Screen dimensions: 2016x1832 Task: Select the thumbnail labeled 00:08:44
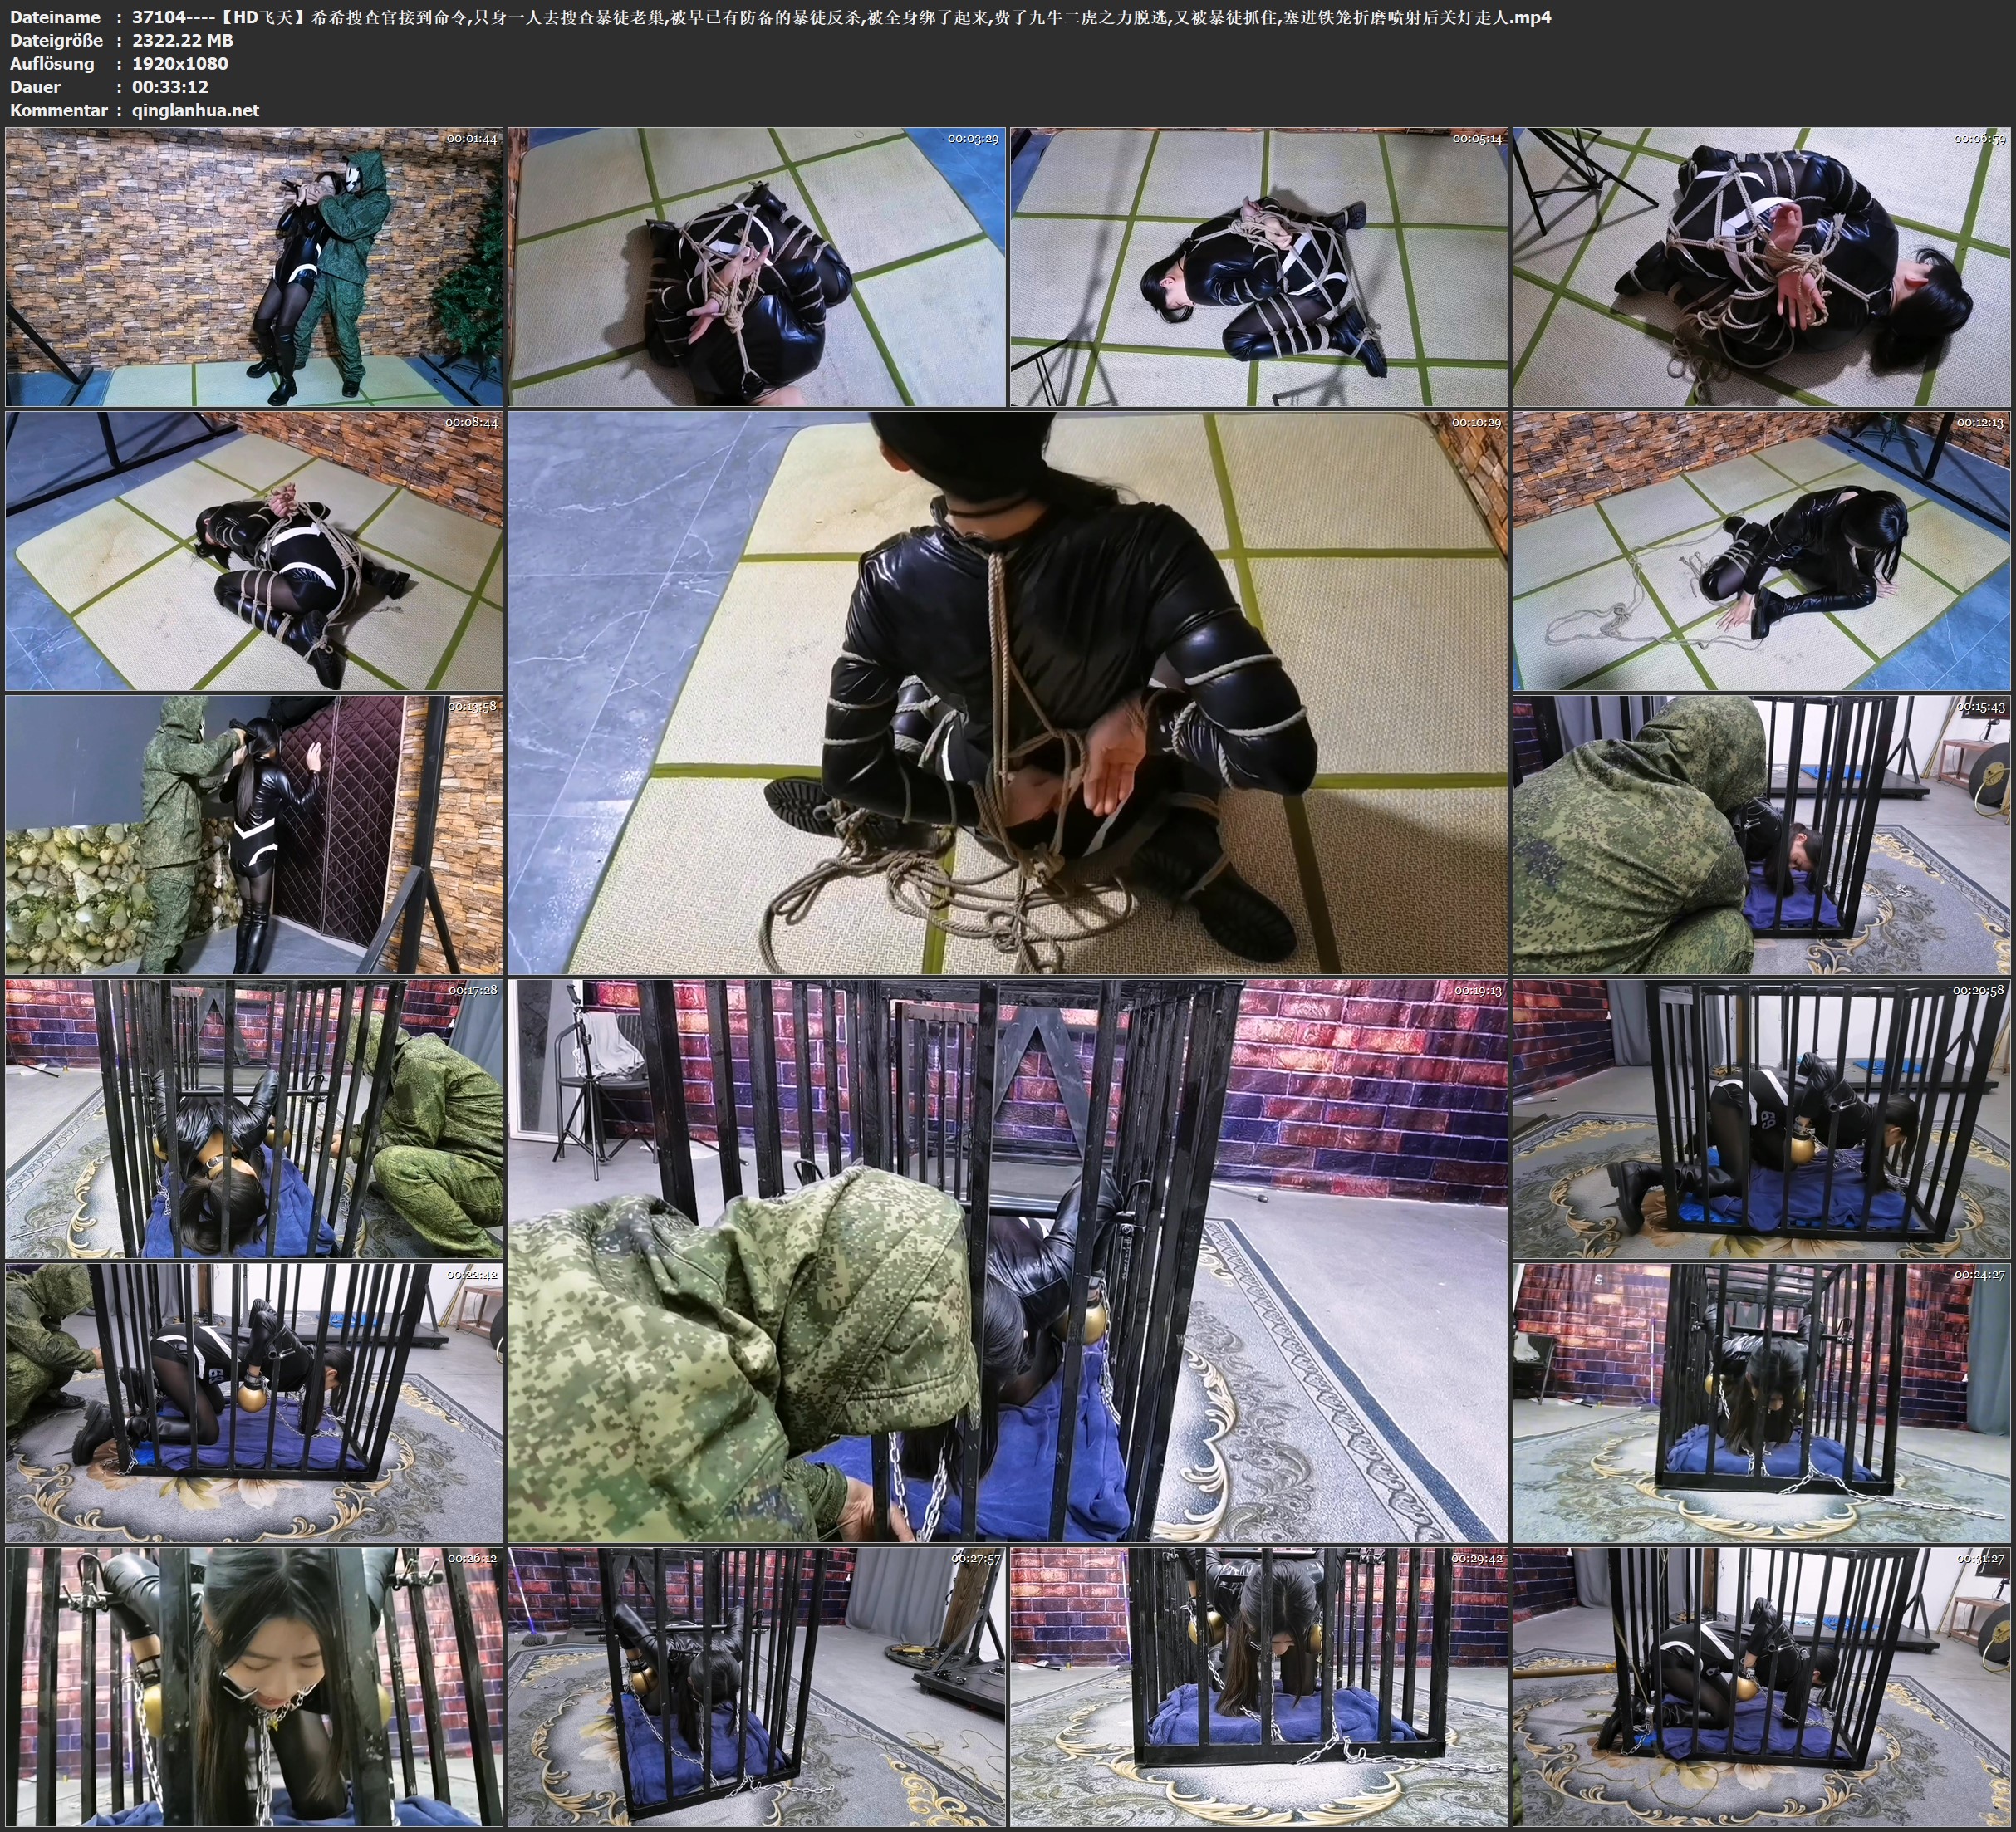(x=254, y=550)
